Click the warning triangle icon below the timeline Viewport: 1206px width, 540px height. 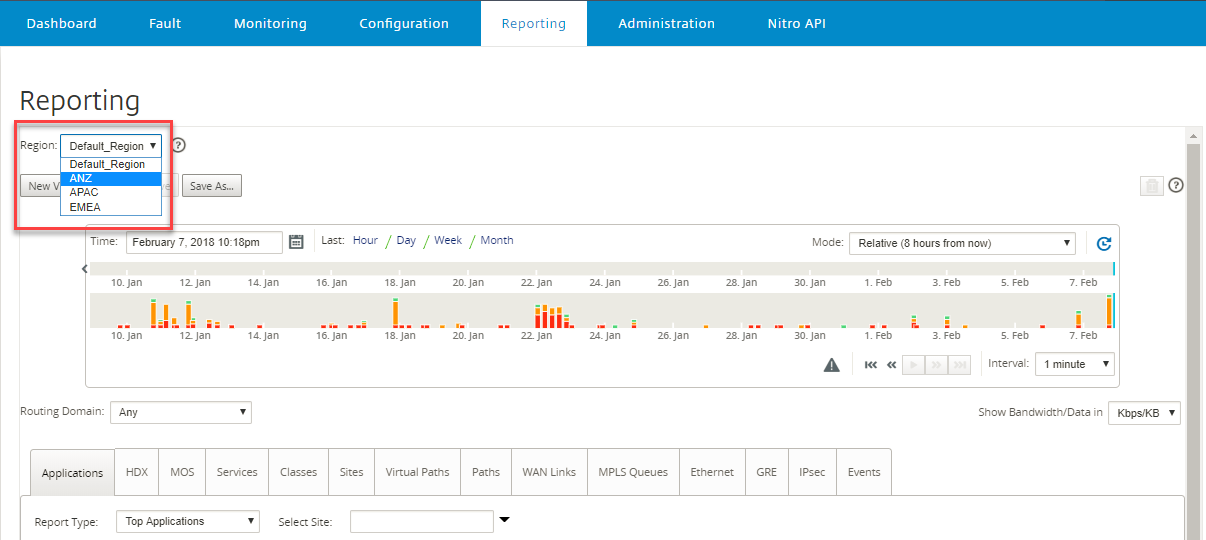(832, 365)
